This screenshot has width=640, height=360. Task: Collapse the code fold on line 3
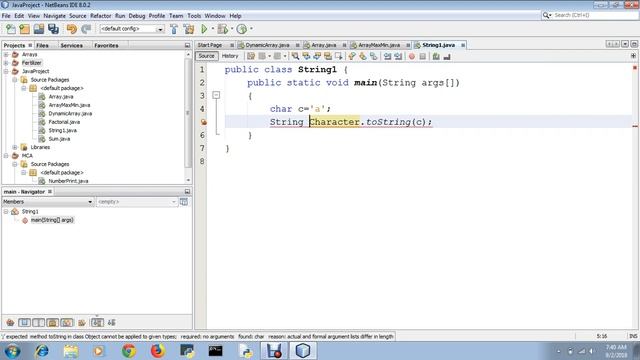tap(216, 95)
